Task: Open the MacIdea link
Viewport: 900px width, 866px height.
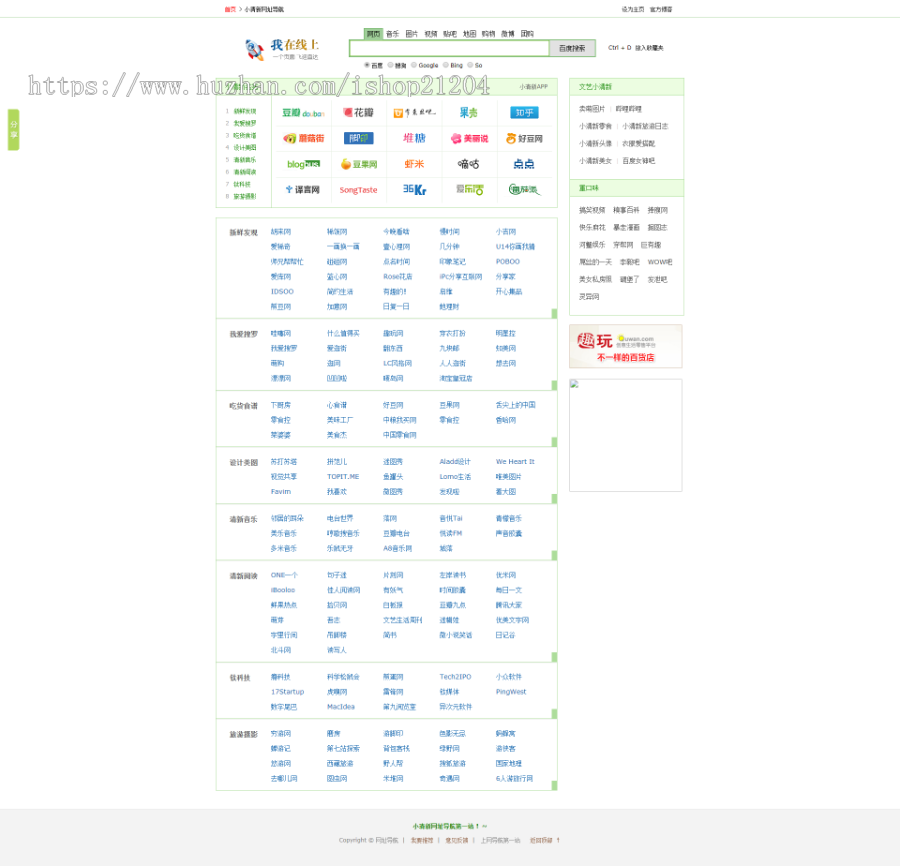Action: pos(341,707)
